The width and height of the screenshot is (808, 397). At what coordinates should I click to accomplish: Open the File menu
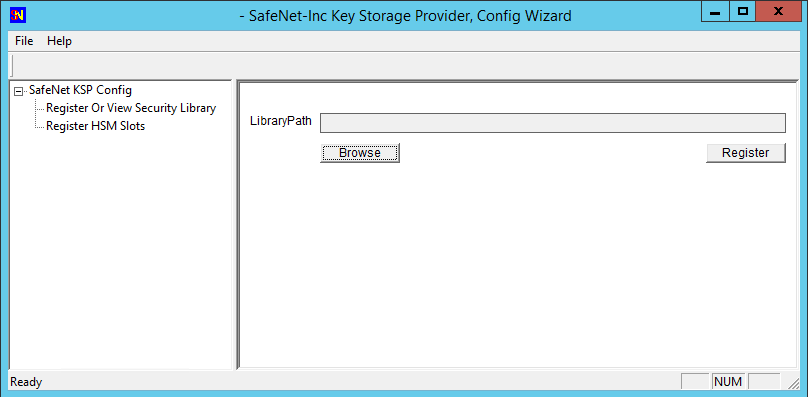coord(24,41)
